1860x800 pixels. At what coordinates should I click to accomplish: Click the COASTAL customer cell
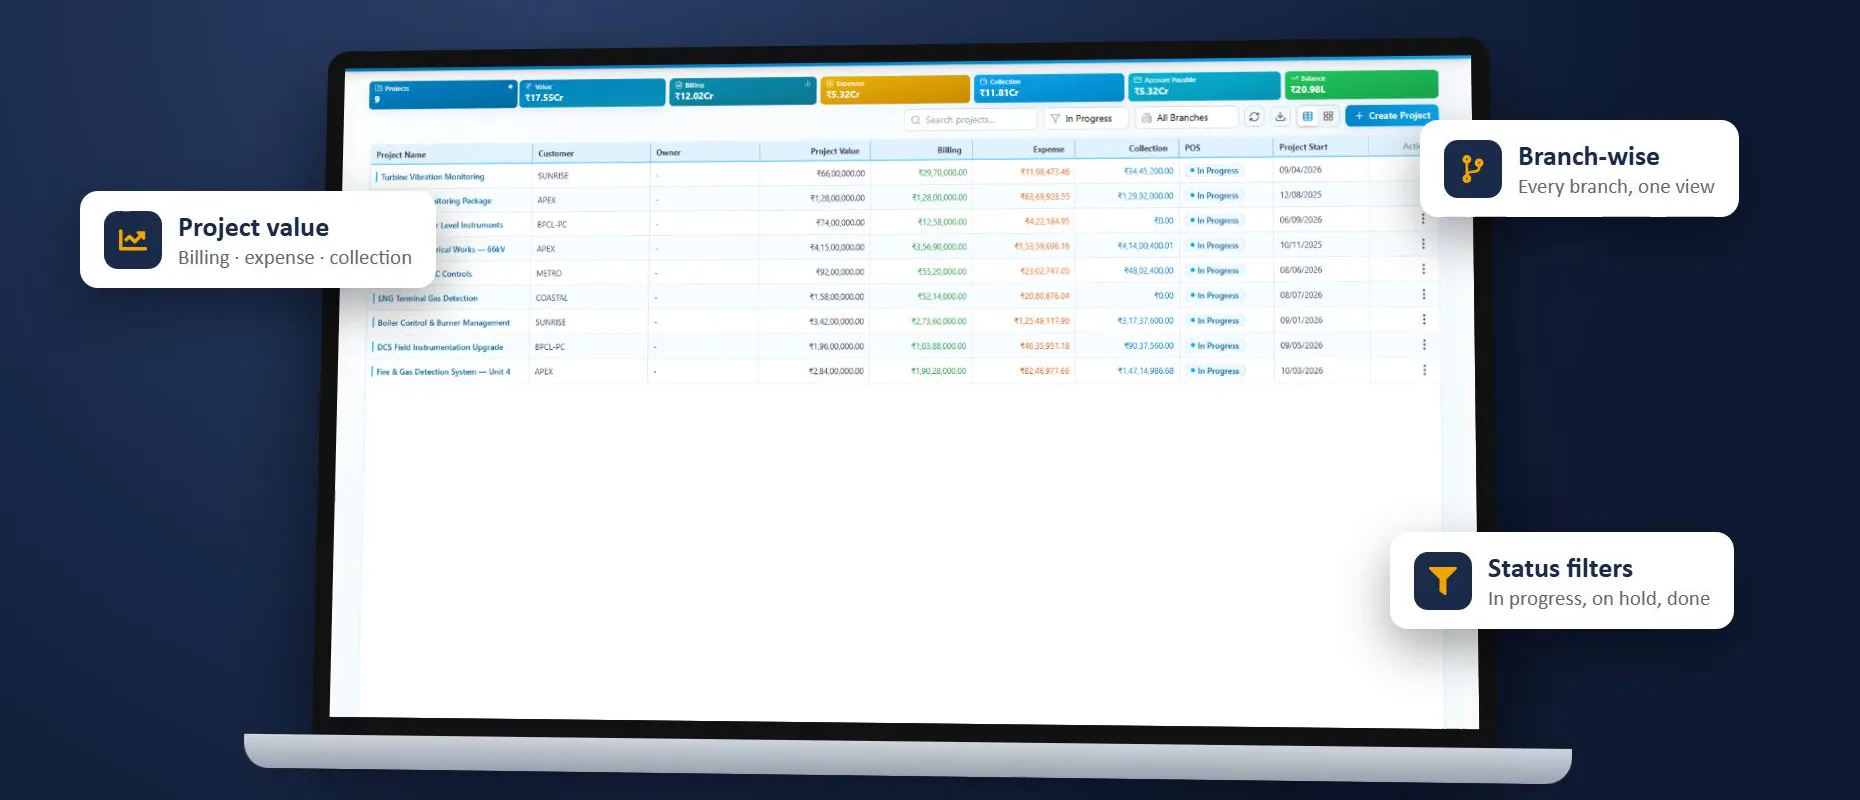551,298
